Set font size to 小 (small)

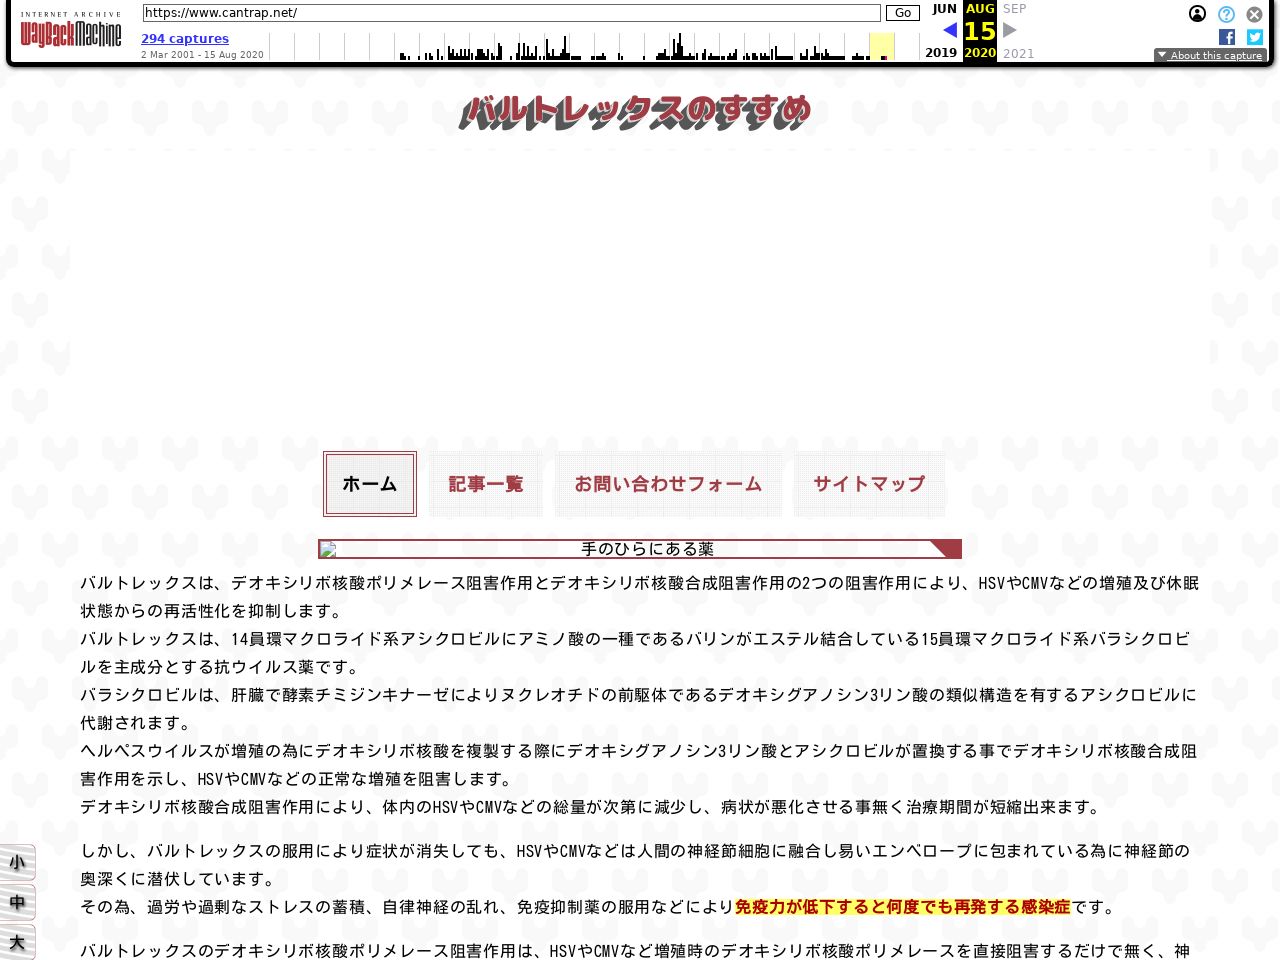coord(17,863)
